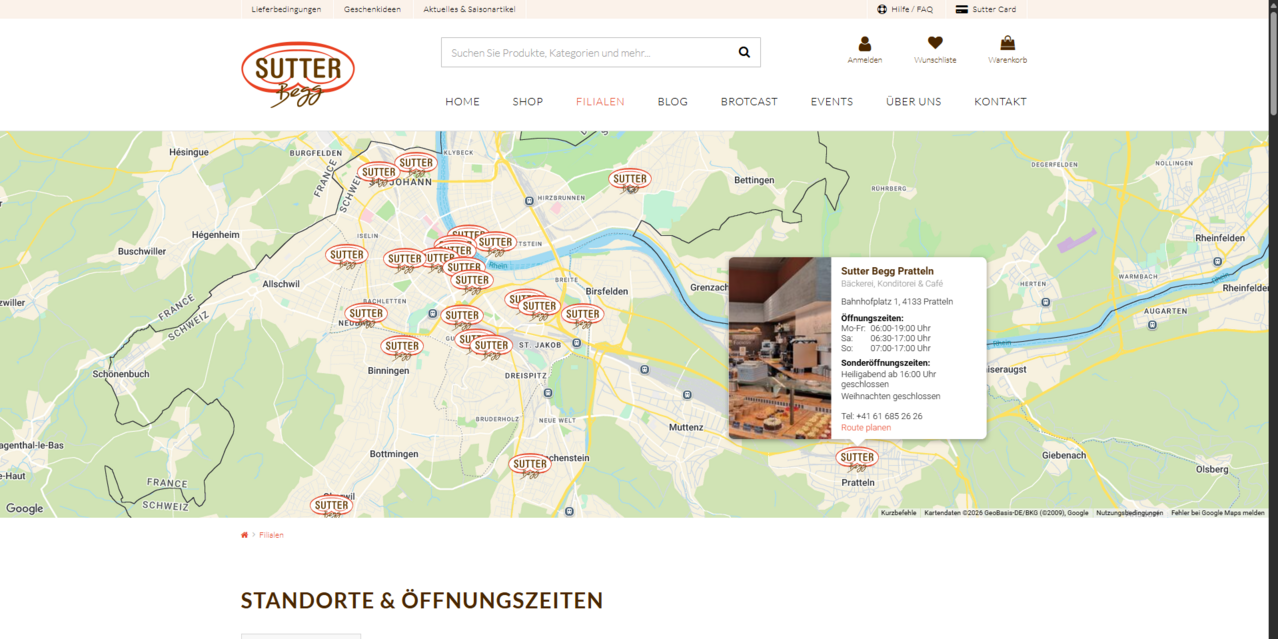Click the phone number +41 61 685 26 26
The image size is (1278, 639).
(x=889, y=416)
